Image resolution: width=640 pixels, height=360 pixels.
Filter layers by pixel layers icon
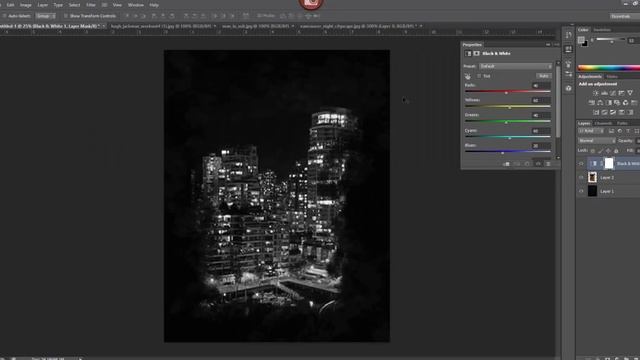(611, 131)
